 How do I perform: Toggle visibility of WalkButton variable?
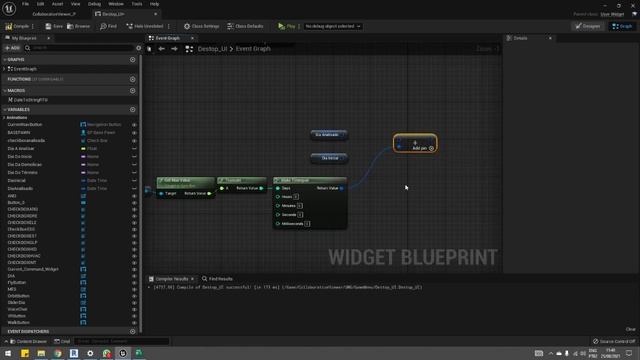(134, 322)
